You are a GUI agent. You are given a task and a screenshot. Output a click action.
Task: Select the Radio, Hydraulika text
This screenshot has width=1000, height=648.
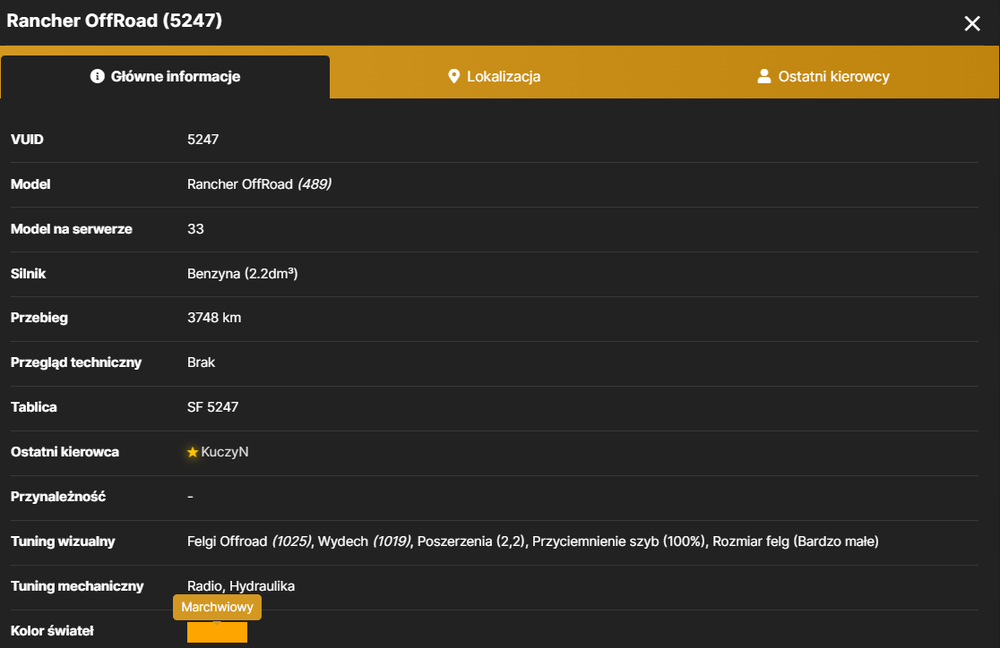coord(240,586)
